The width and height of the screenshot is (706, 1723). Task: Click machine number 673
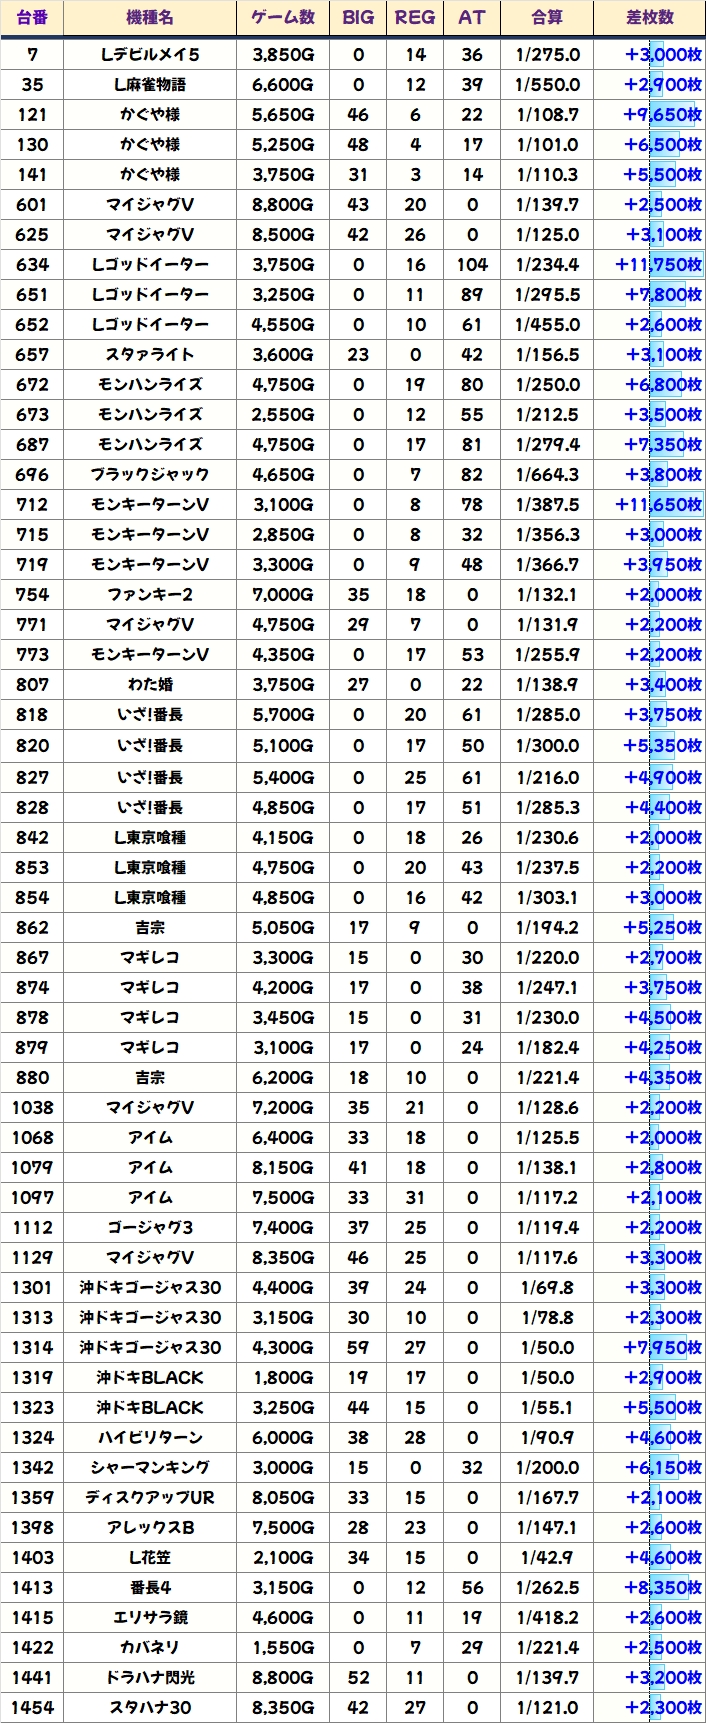pos(32,415)
